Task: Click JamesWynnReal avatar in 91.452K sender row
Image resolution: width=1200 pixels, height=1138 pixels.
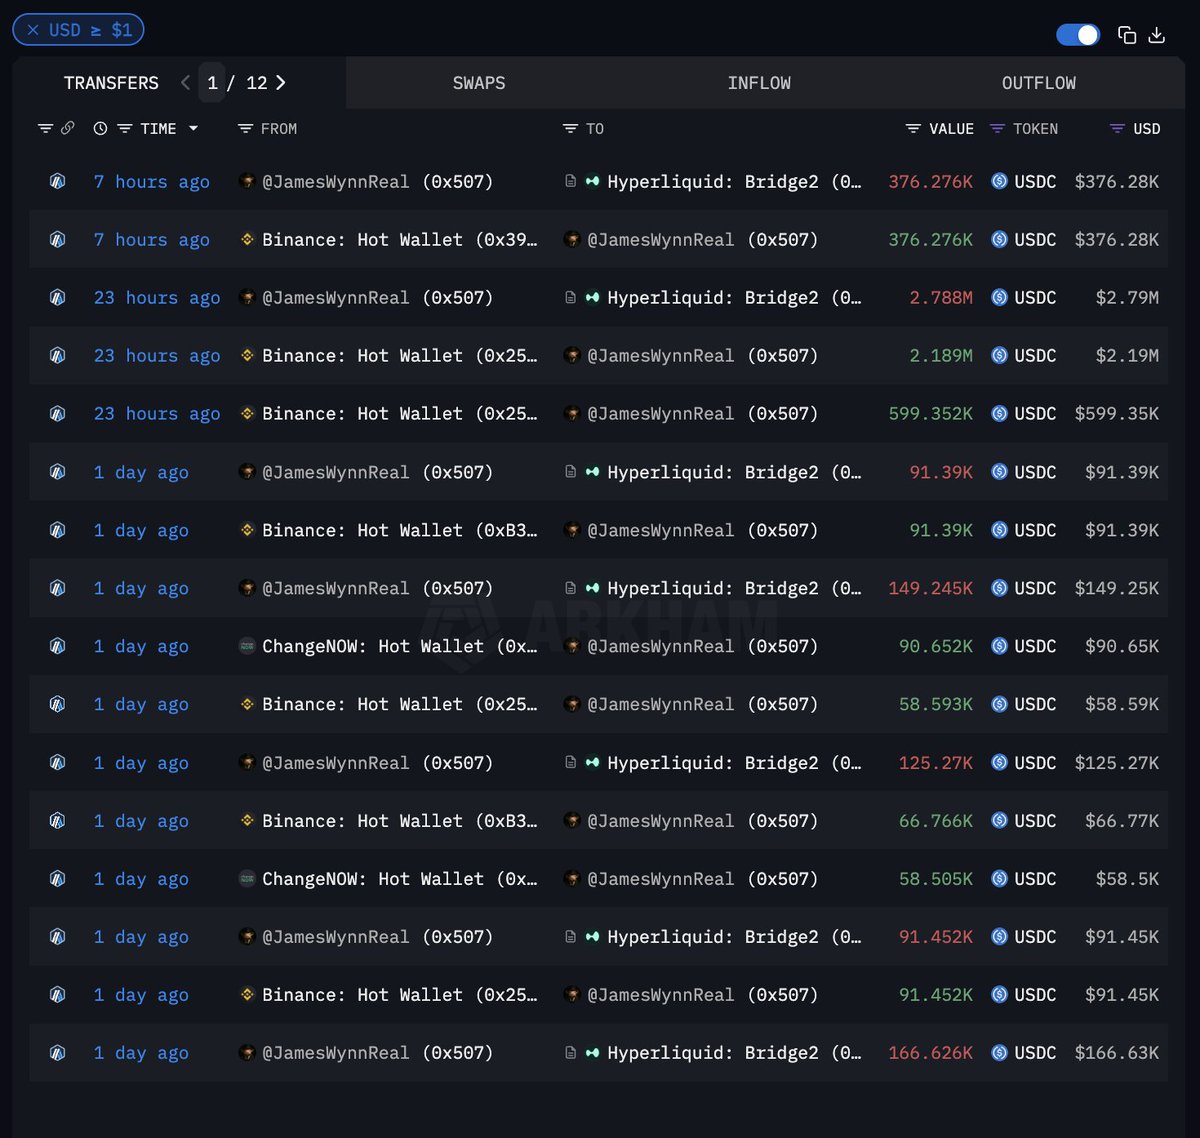Action: (247, 937)
